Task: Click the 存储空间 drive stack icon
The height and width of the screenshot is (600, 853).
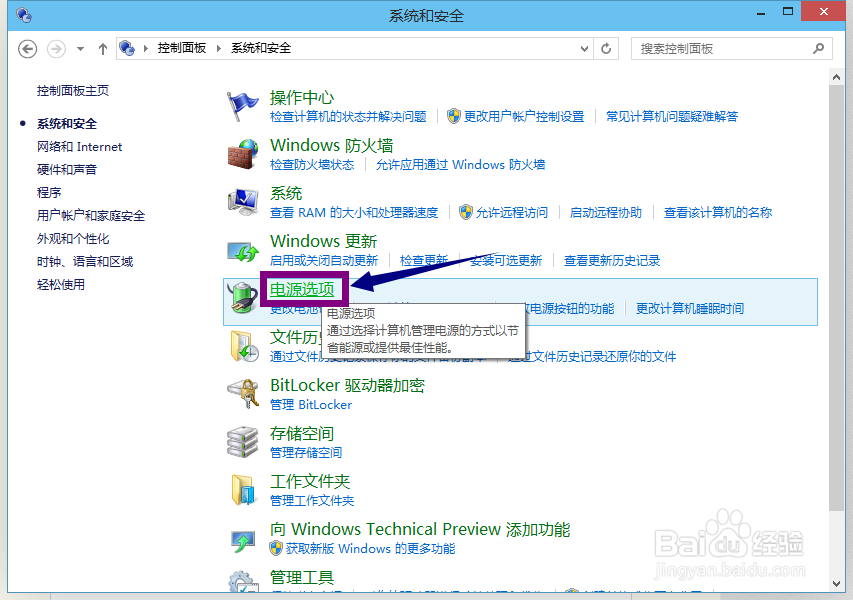Action: tap(242, 440)
